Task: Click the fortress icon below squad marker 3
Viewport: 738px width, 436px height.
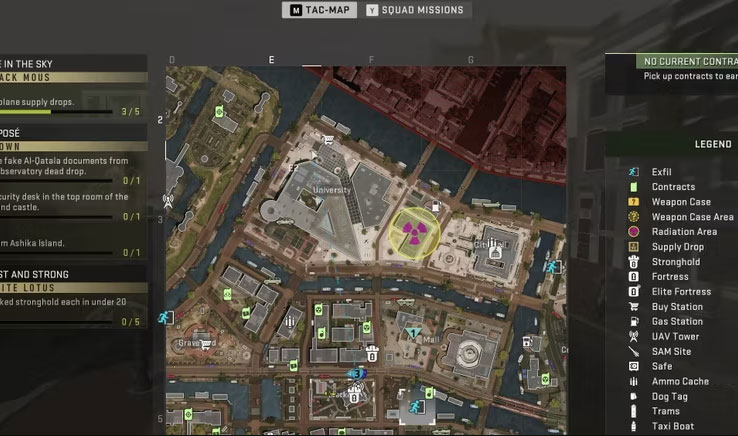Action: pyautogui.click(x=354, y=396)
